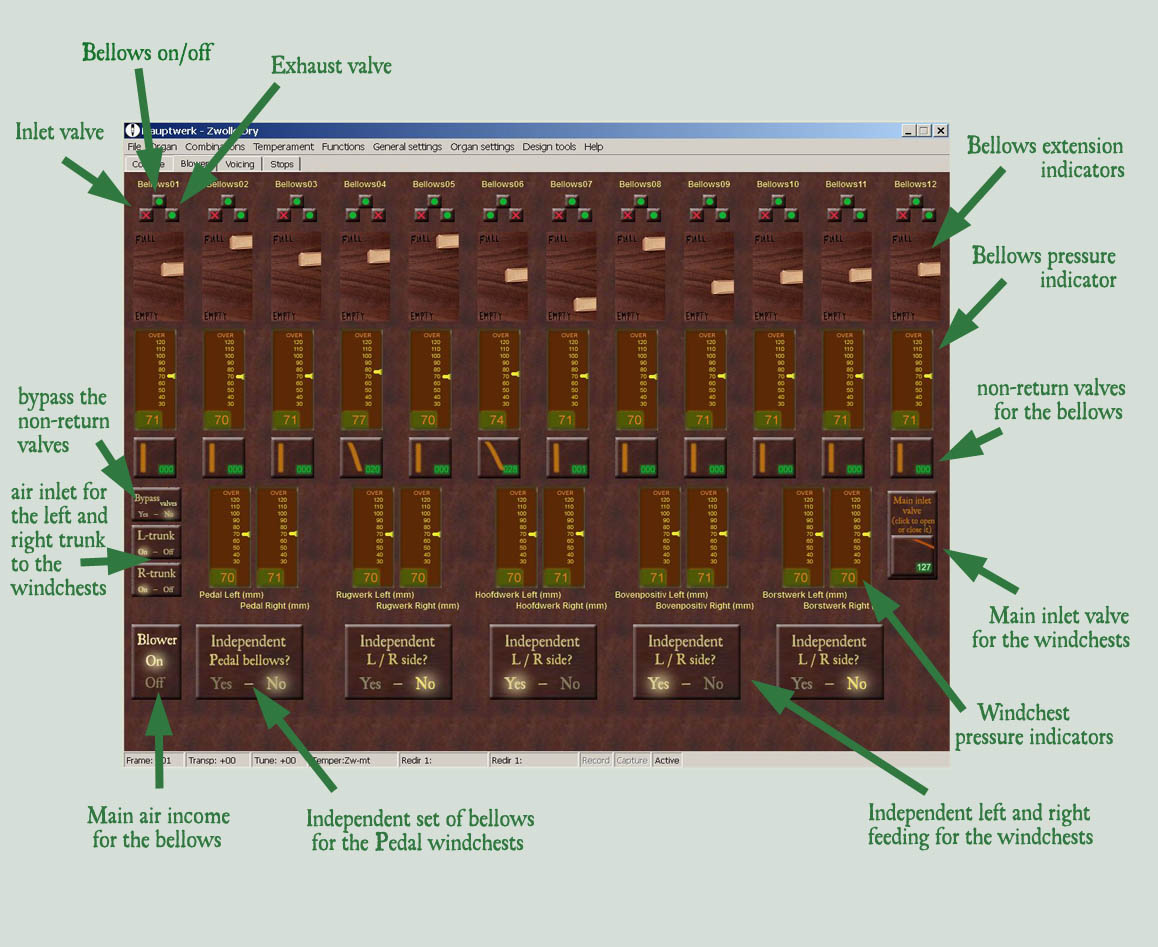This screenshot has height=947, width=1158.
Task: Toggle the Bellows06 on/off icon
Action: (x=503, y=201)
